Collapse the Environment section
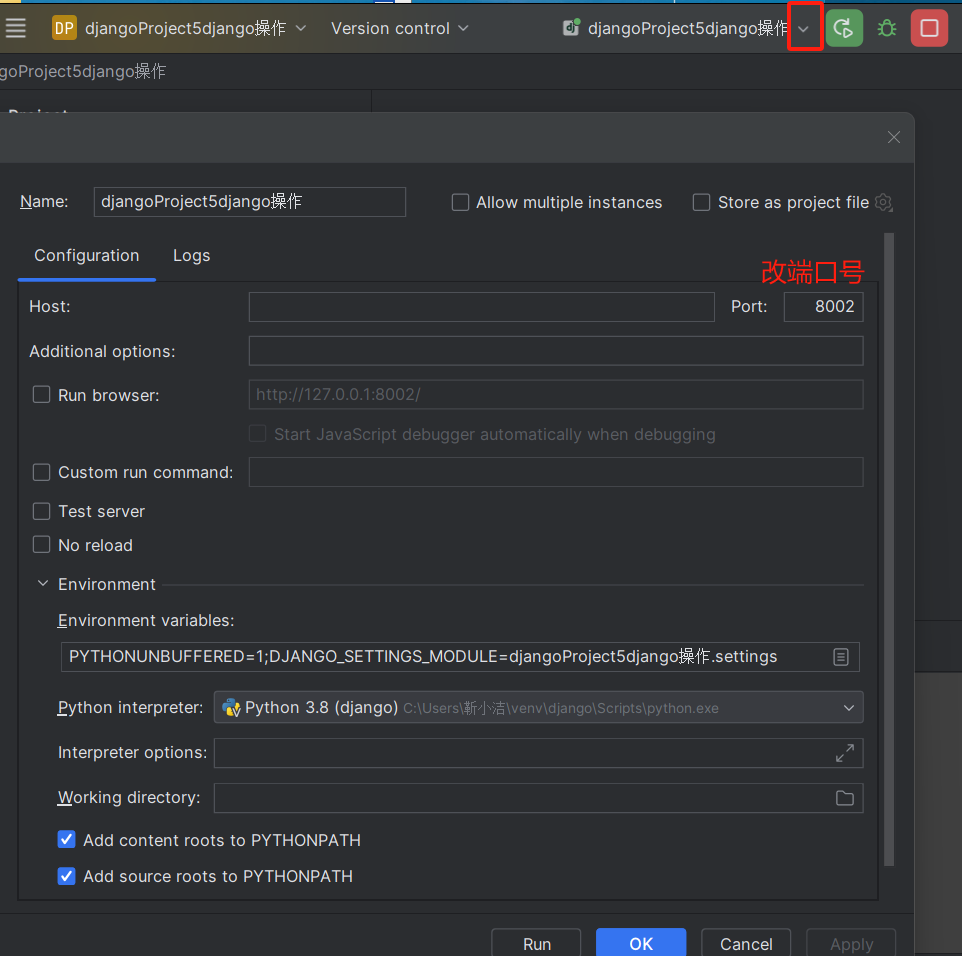Image resolution: width=962 pixels, height=956 pixels. pyautogui.click(x=43, y=584)
